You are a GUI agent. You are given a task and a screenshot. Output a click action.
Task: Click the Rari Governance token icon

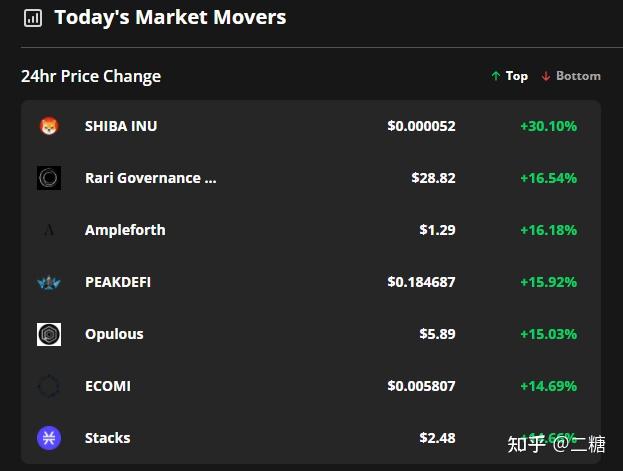(x=49, y=178)
